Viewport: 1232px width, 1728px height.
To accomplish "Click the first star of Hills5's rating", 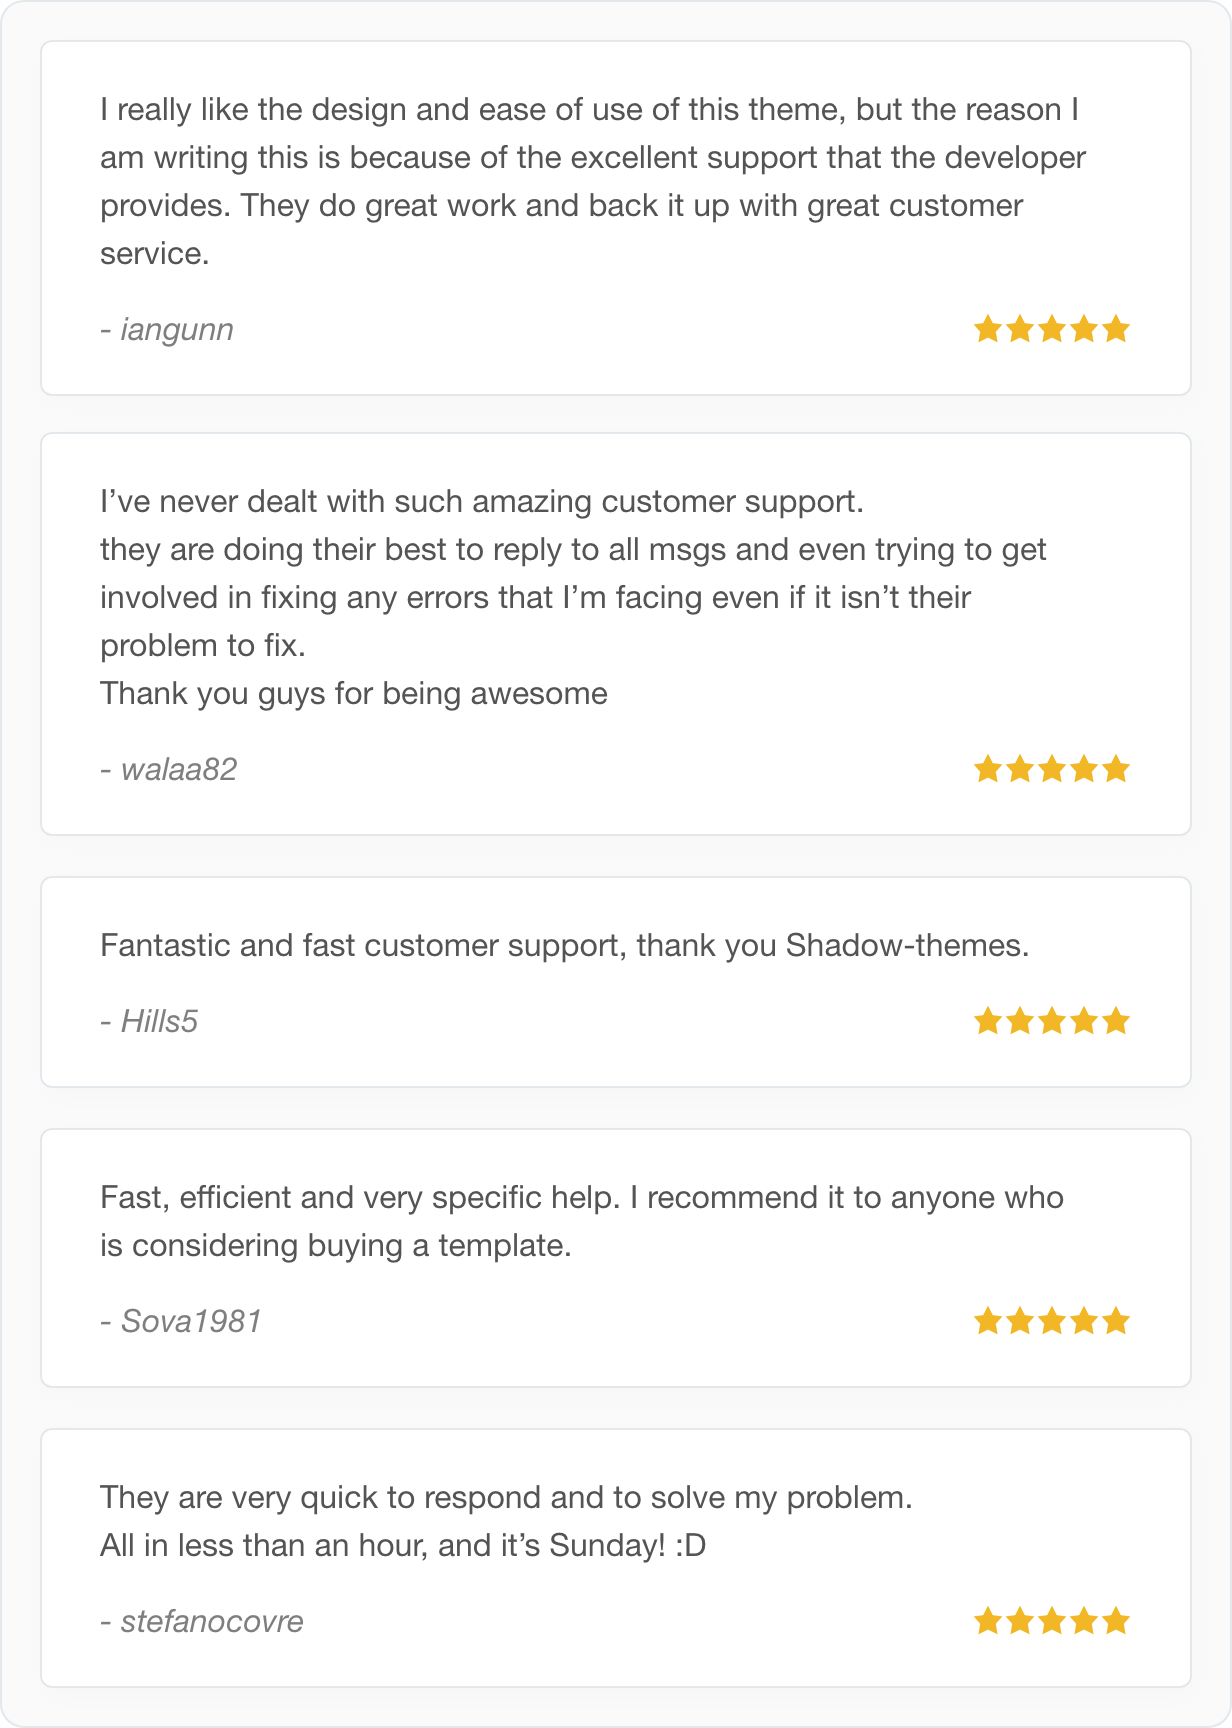I will click(988, 1021).
